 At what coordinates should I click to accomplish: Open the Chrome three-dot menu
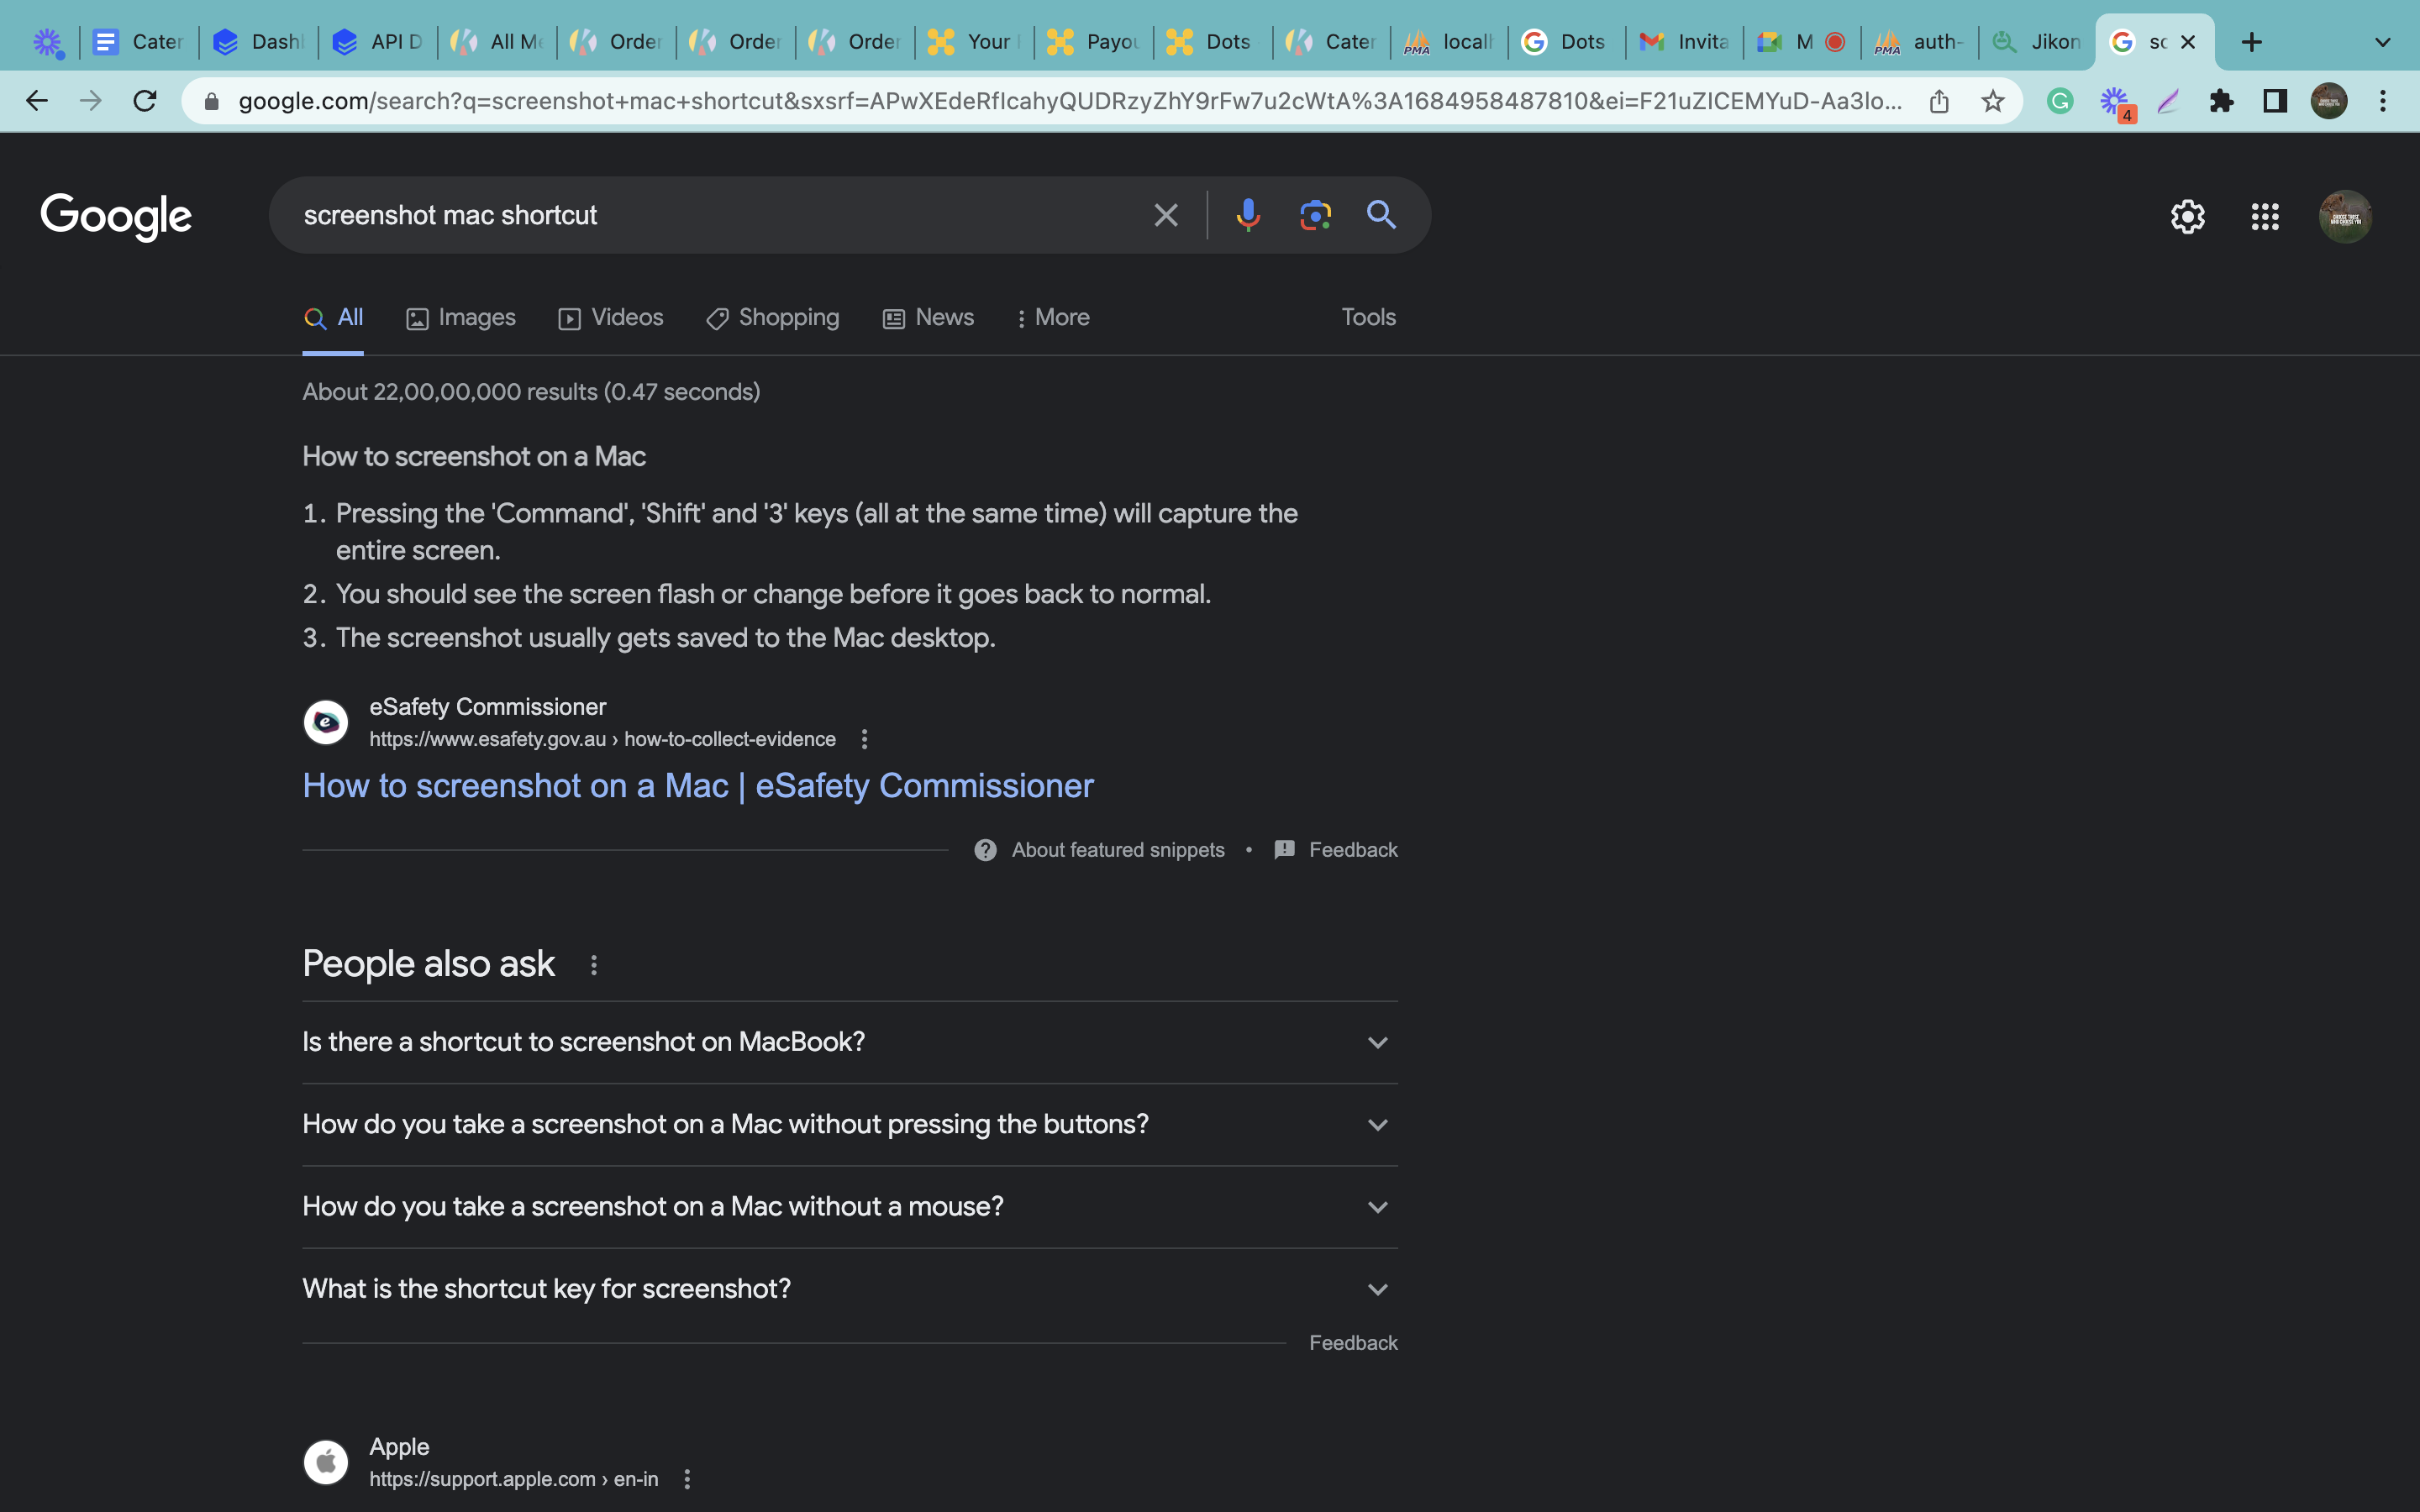(2383, 101)
